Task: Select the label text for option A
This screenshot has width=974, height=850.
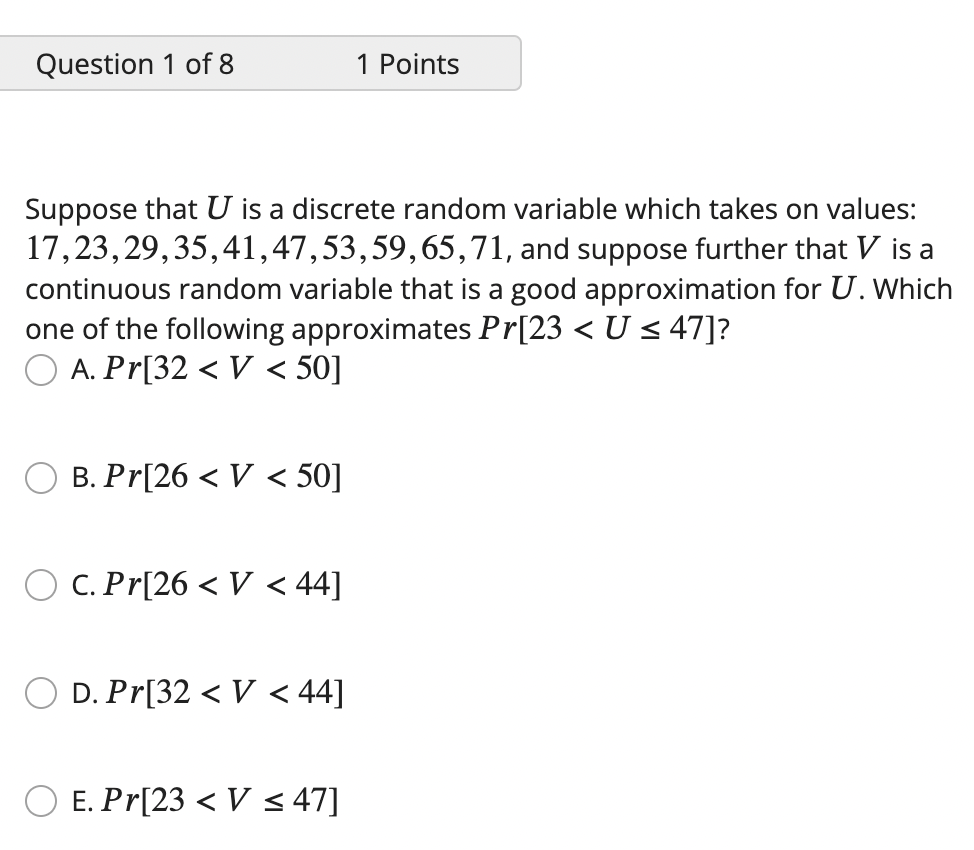Action: coord(205,370)
